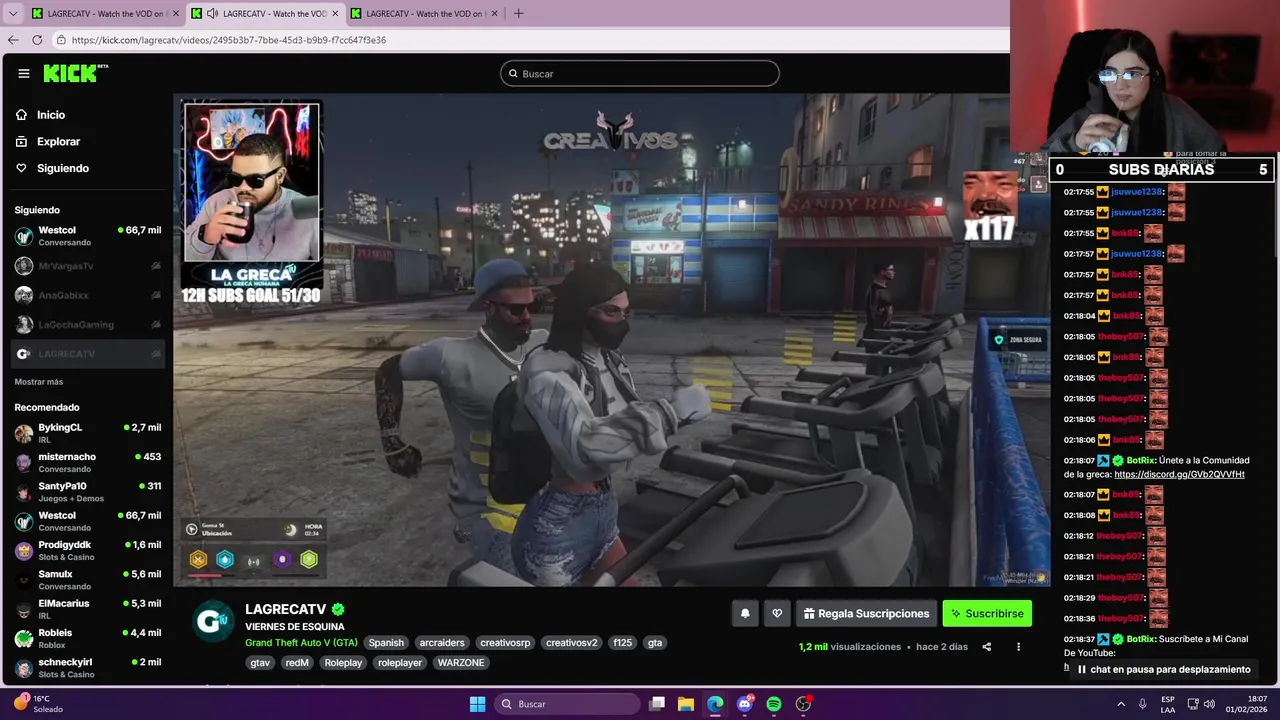
Task: Select the WARZONE tag
Action: [461, 663]
